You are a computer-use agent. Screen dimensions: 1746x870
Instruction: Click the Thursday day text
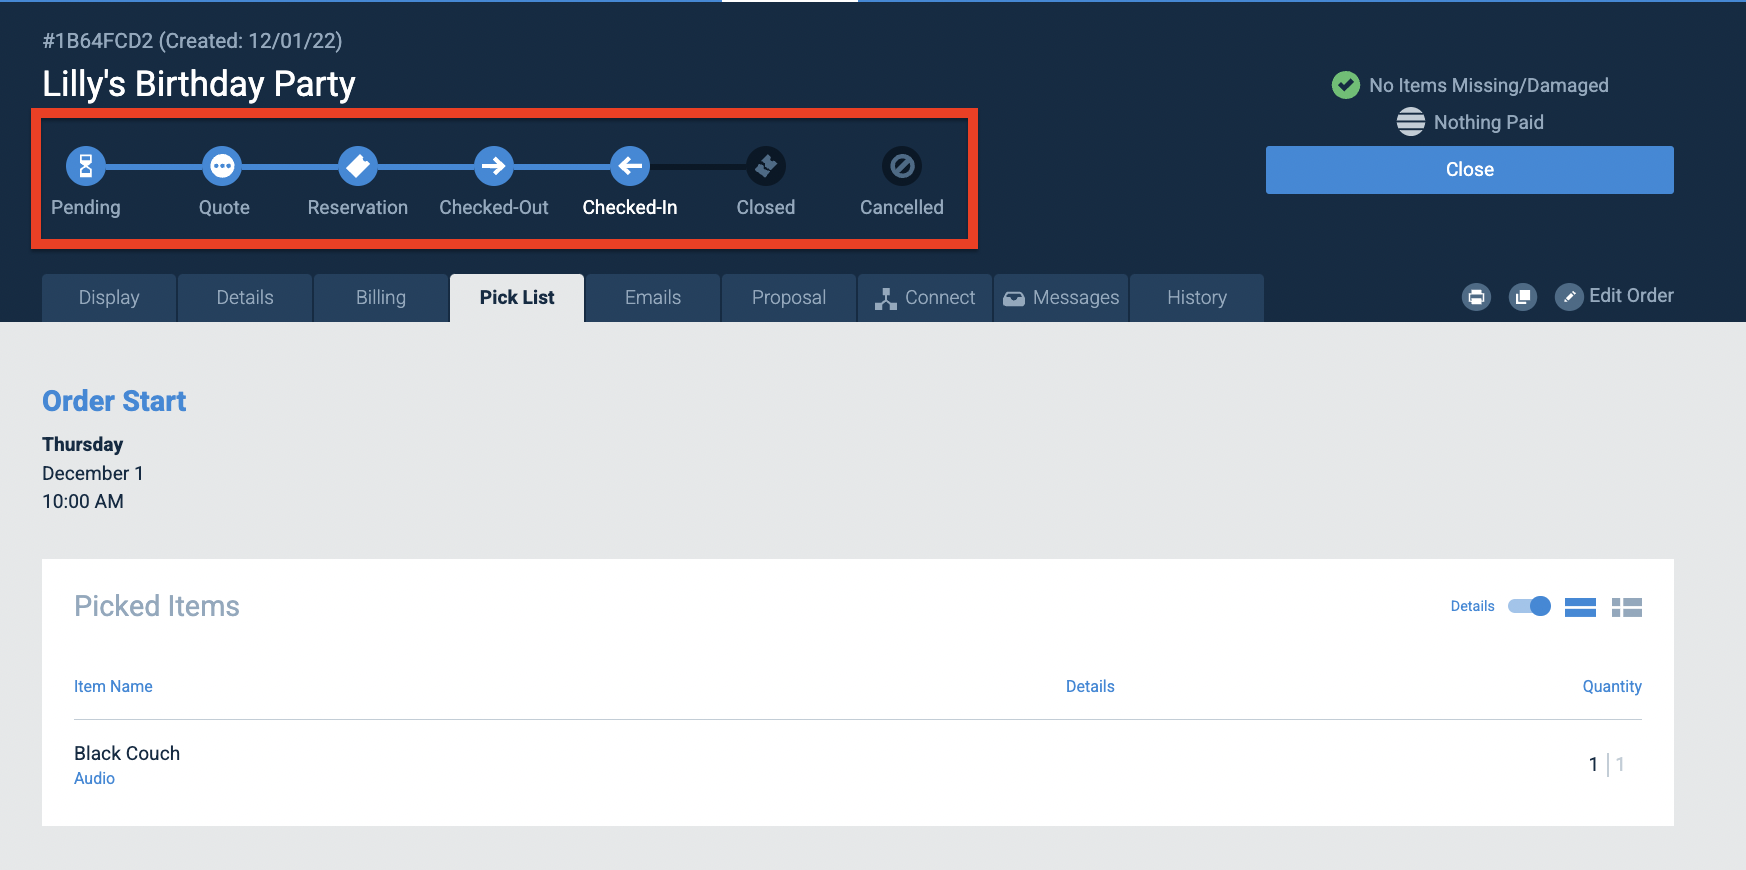click(x=82, y=444)
